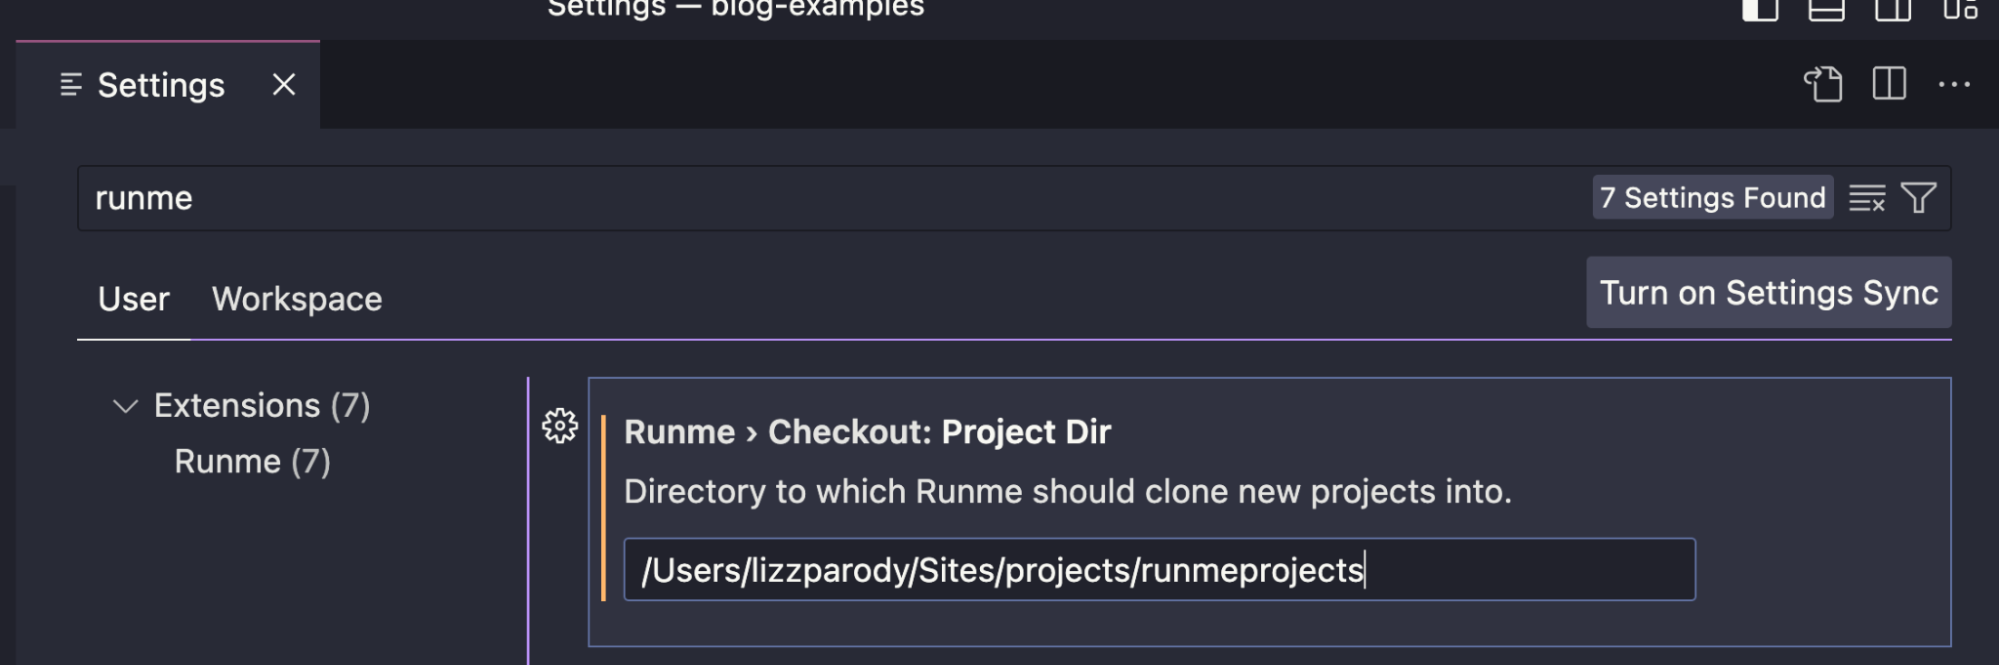Click the gear beside Runme Checkout setting
Viewport: 1999px width, 665px height.
click(x=560, y=427)
